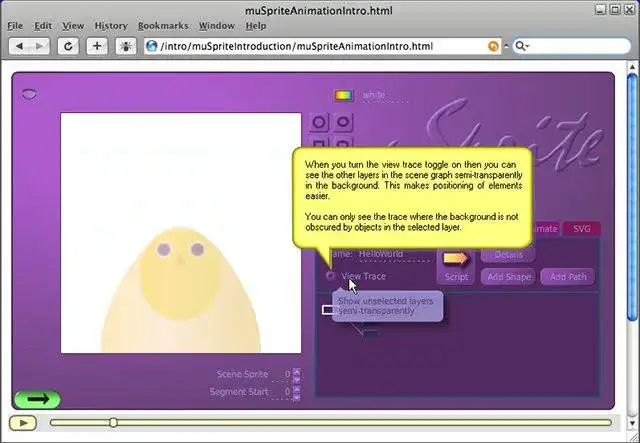
Task: Switch to the partially hidden Animate tab
Action: (545, 229)
